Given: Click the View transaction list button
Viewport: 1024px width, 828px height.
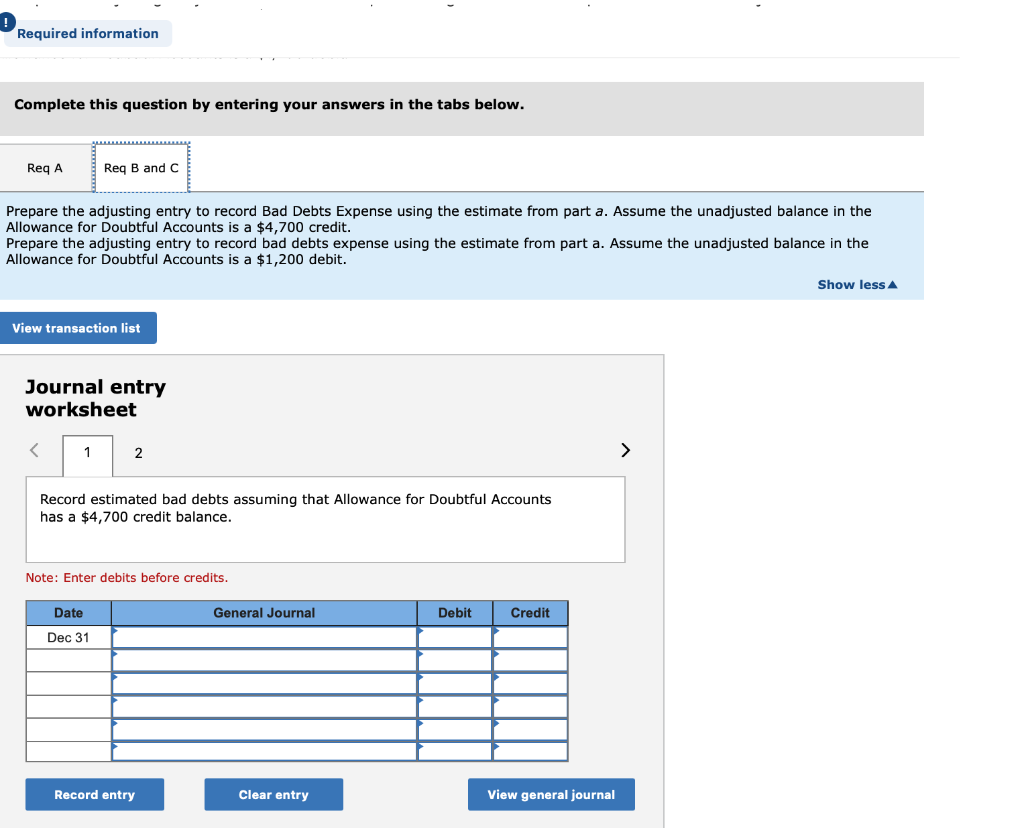Looking at the screenshot, I should 78,327.
